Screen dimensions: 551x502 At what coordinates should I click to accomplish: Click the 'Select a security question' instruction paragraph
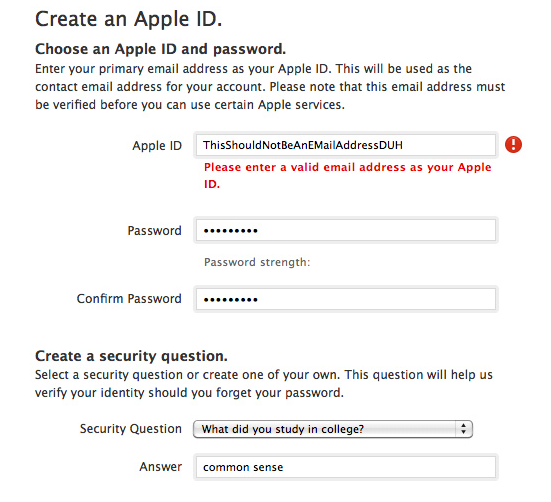click(x=264, y=384)
